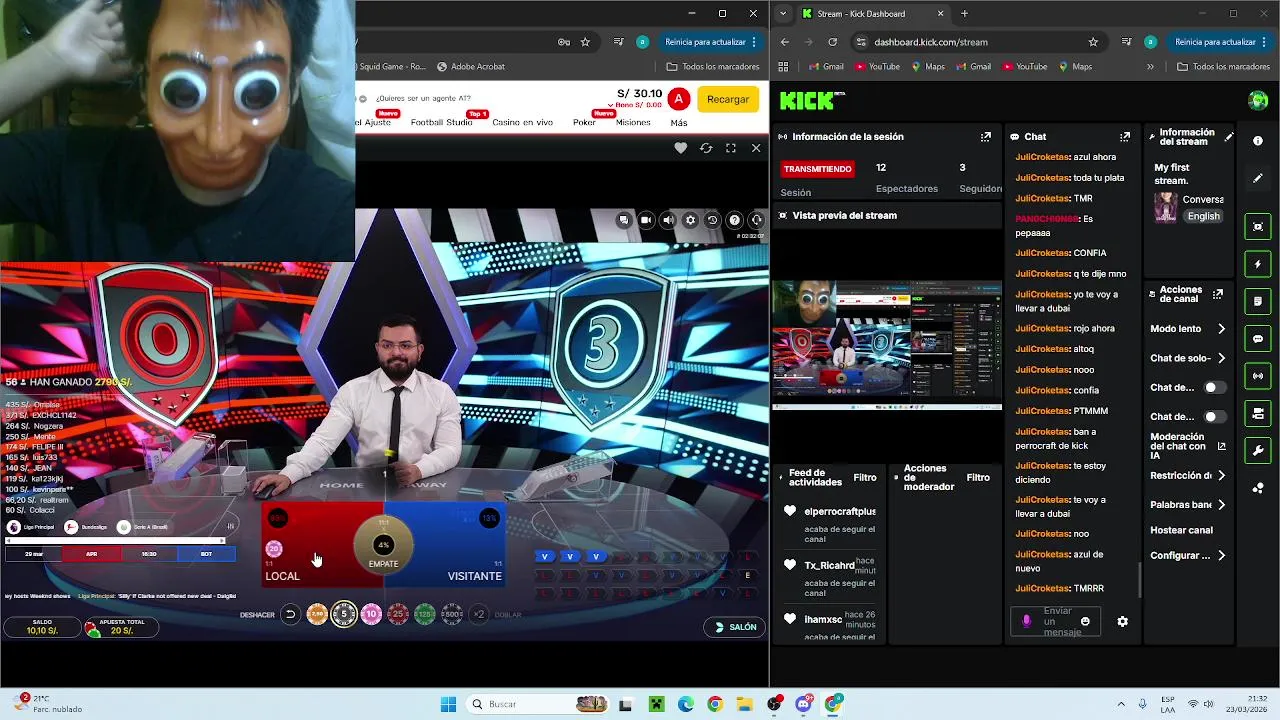Viewport: 1280px width, 720px height.
Task: Open the lightning bolt quick actions in Kick sidebar
Action: click(x=1258, y=264)
